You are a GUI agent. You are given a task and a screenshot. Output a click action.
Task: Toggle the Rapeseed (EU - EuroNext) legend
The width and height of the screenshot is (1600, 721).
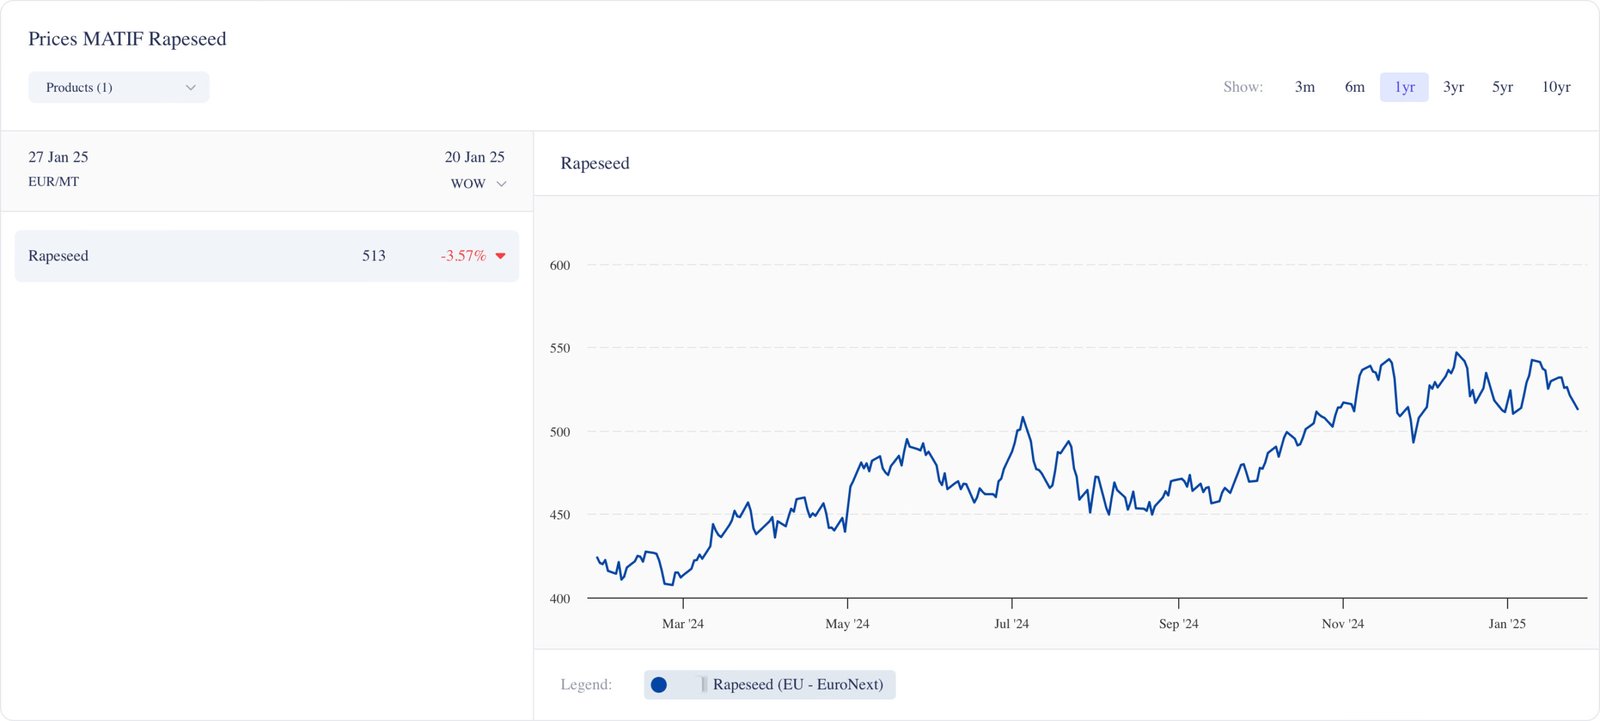click(x=797, y=685)
